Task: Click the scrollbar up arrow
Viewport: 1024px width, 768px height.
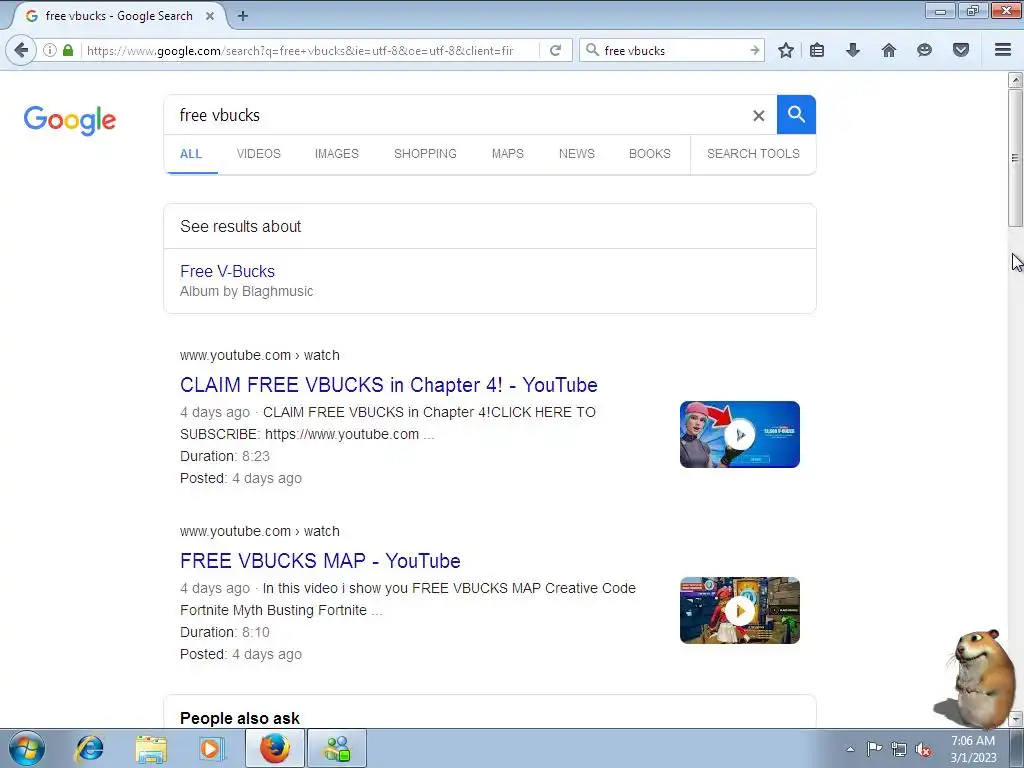Action: pos(1015,80)
